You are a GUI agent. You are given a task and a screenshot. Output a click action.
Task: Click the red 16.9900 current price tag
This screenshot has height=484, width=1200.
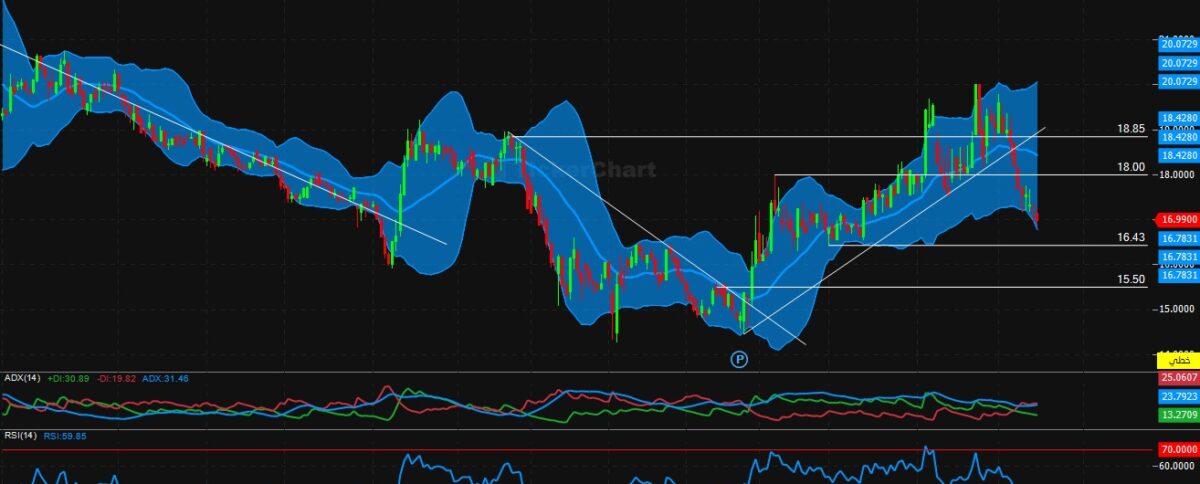(x=1177, y=219)
